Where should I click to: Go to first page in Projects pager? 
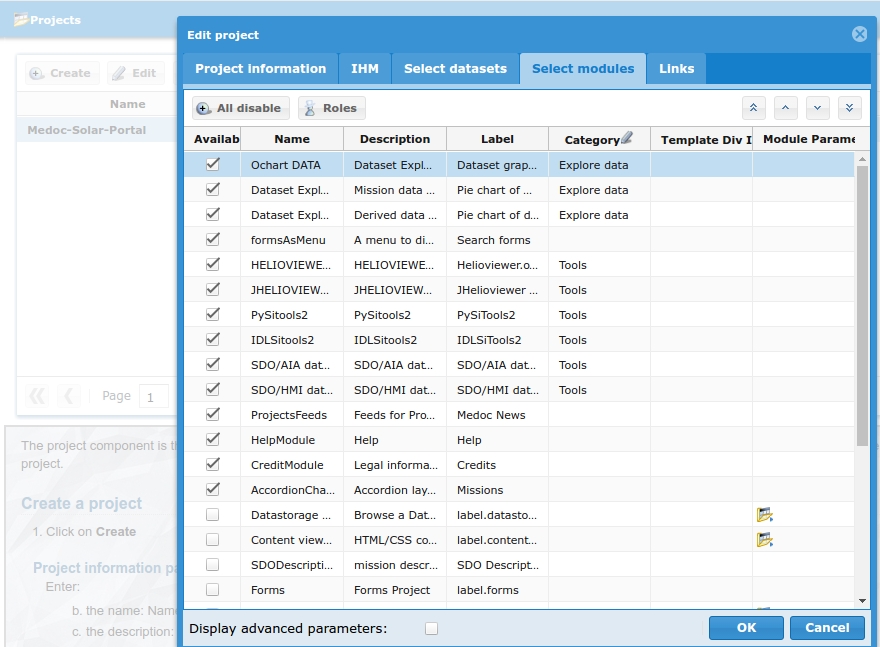click(x=37, y=396)
